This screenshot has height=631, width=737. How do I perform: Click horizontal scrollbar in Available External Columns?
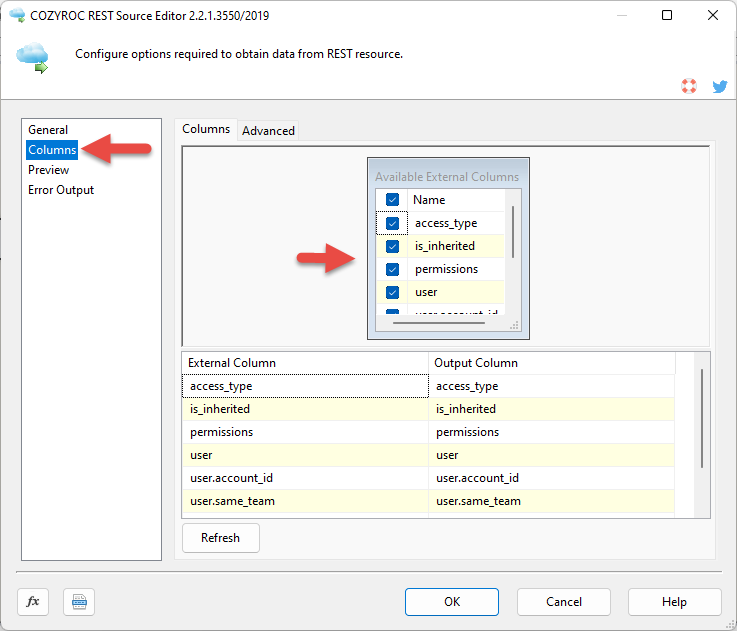(x=439, y=323)
